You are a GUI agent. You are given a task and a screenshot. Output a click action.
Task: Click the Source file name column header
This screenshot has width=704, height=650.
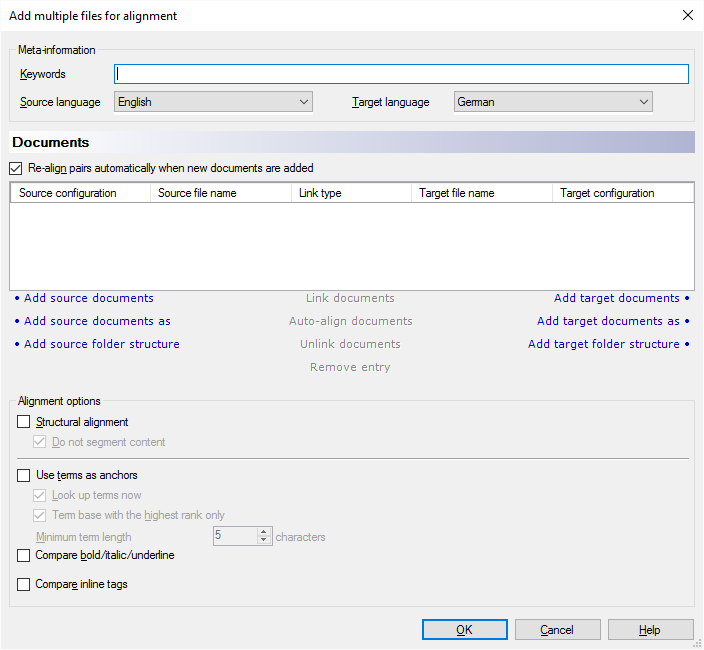[x=220, y=193]
